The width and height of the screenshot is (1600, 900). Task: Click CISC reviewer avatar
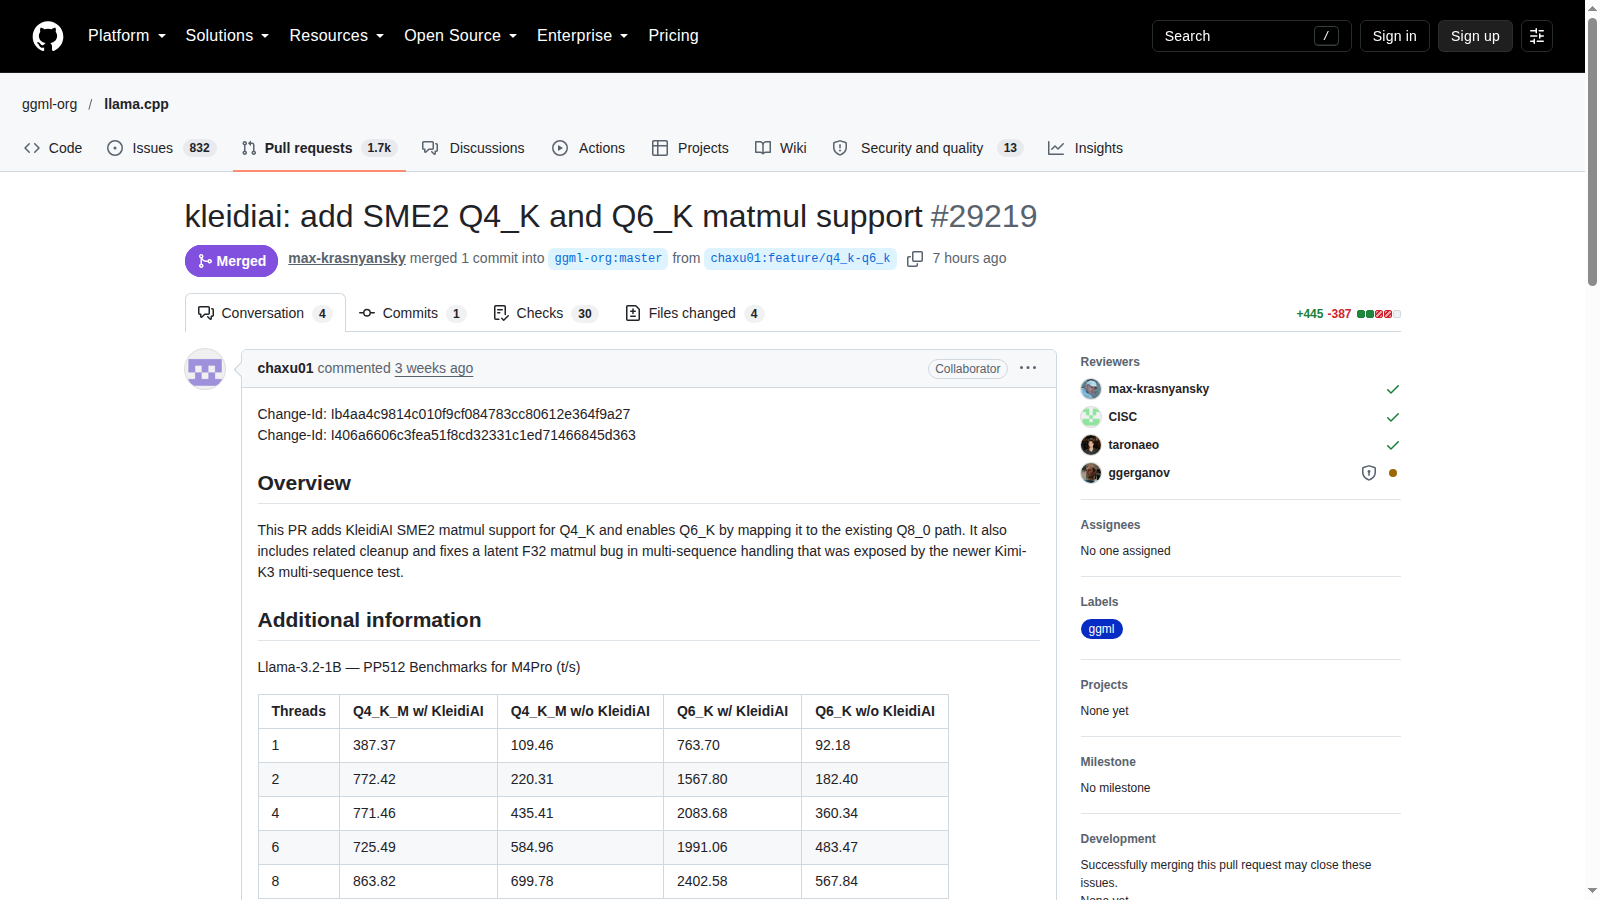(x=1091, y=417)
